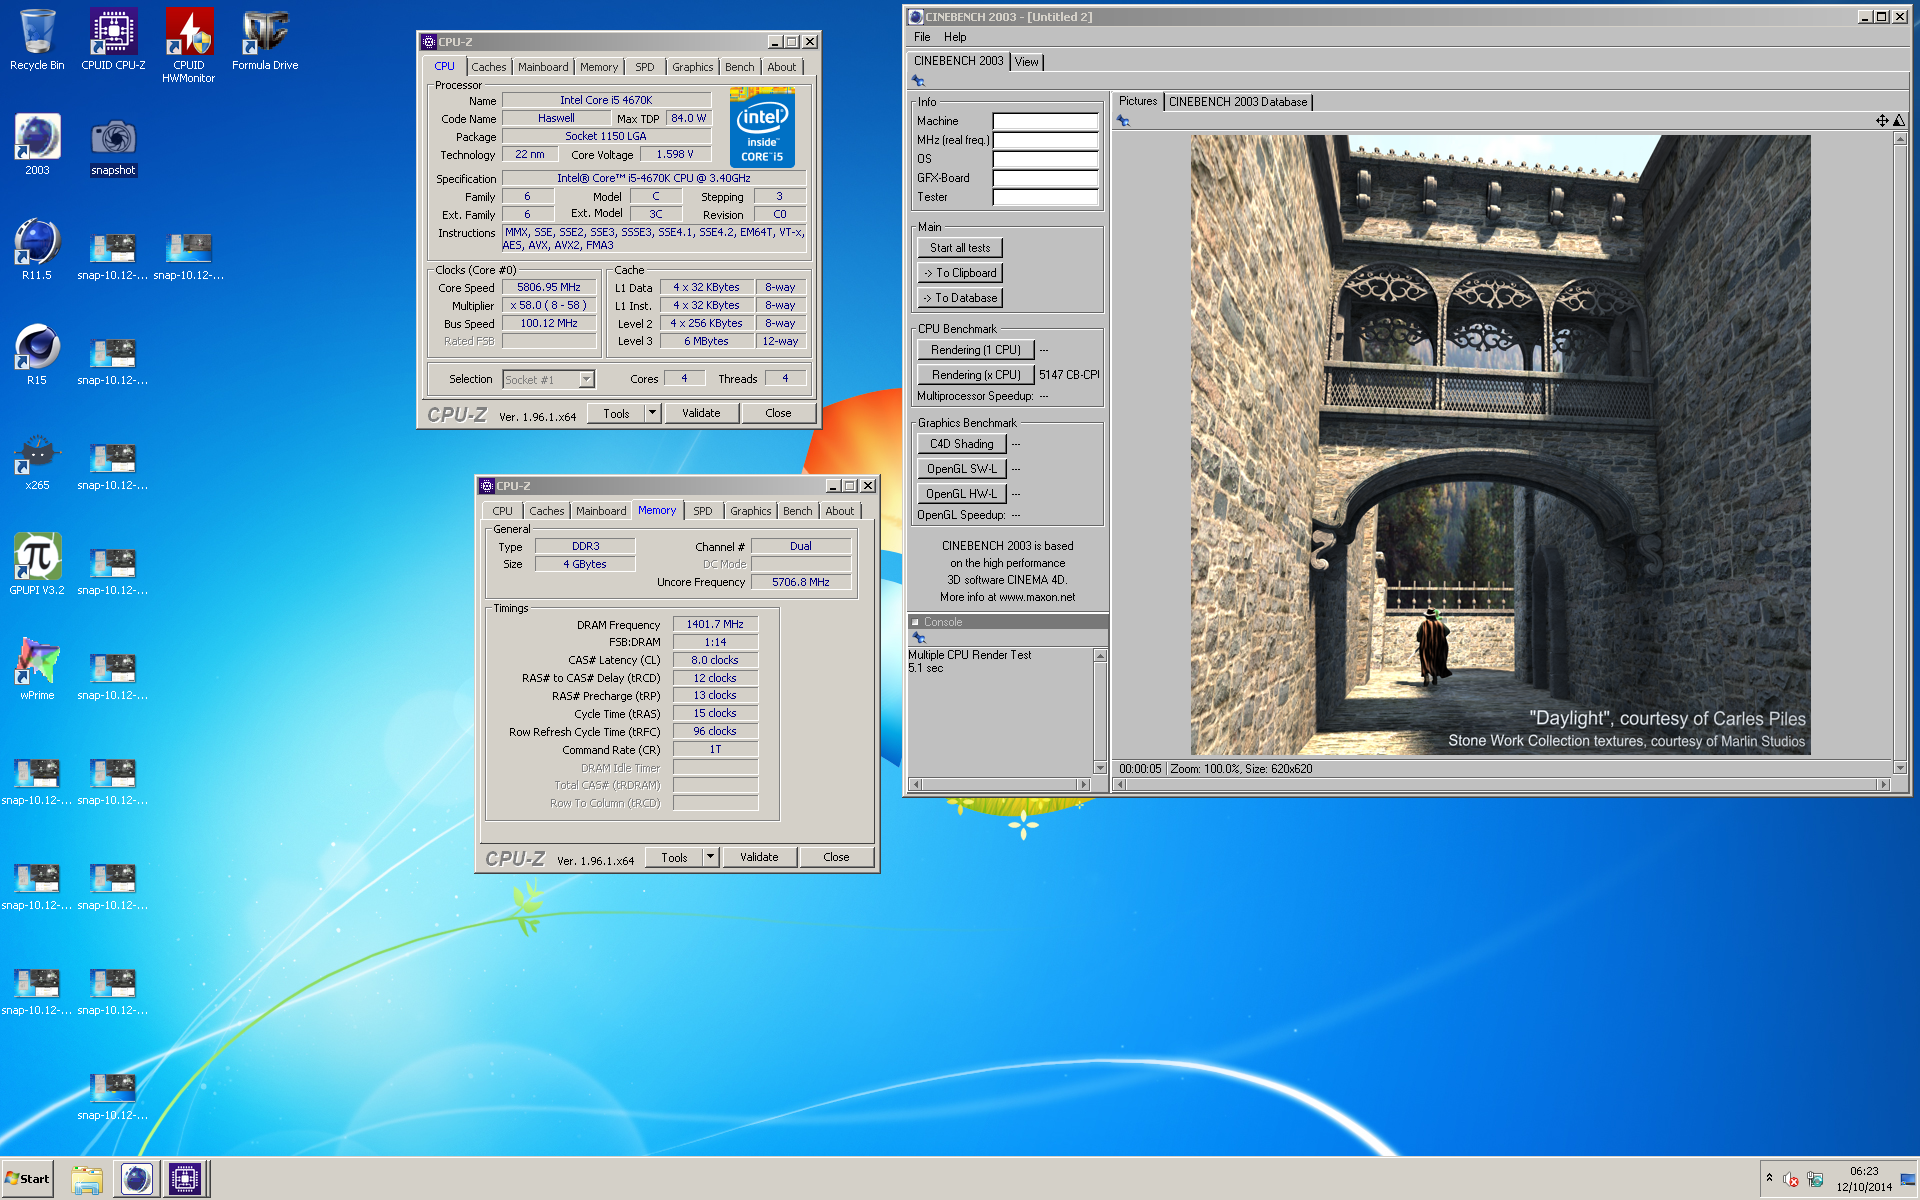Click the show desktop tray icon
1920x1200 pixels.
tap(1908, 1179)
